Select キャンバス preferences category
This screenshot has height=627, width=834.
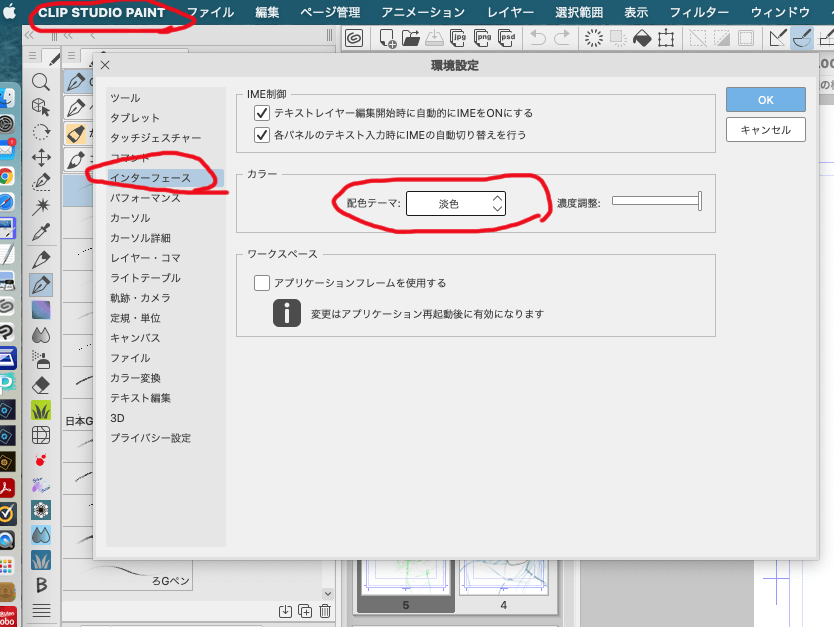[135, 338]
